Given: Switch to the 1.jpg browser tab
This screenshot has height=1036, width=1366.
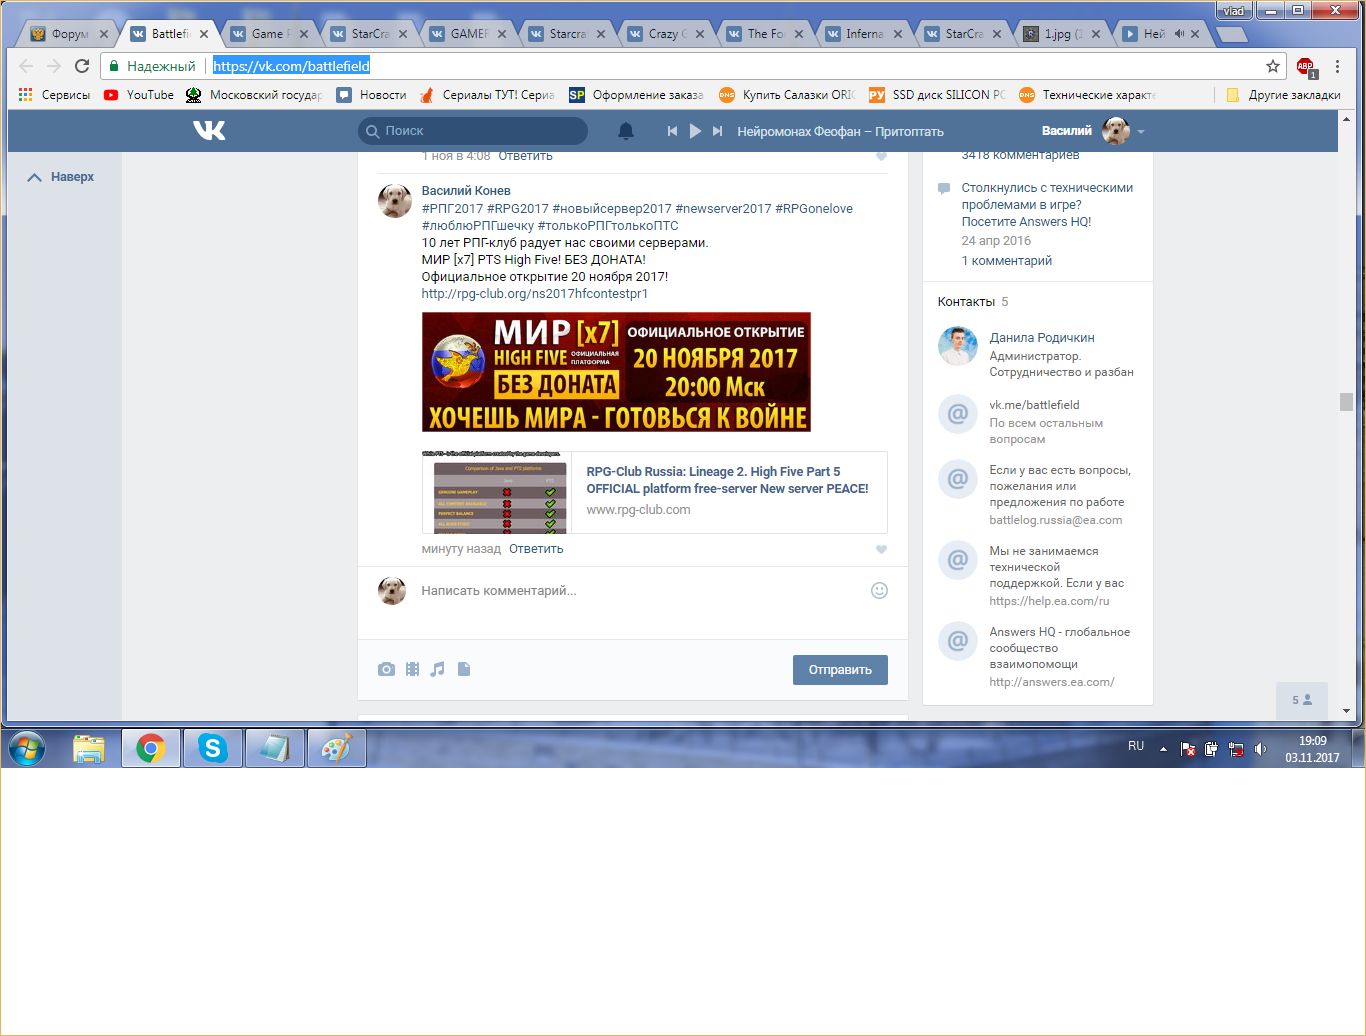Looking at the screenshot, I should pos(1061,34).
